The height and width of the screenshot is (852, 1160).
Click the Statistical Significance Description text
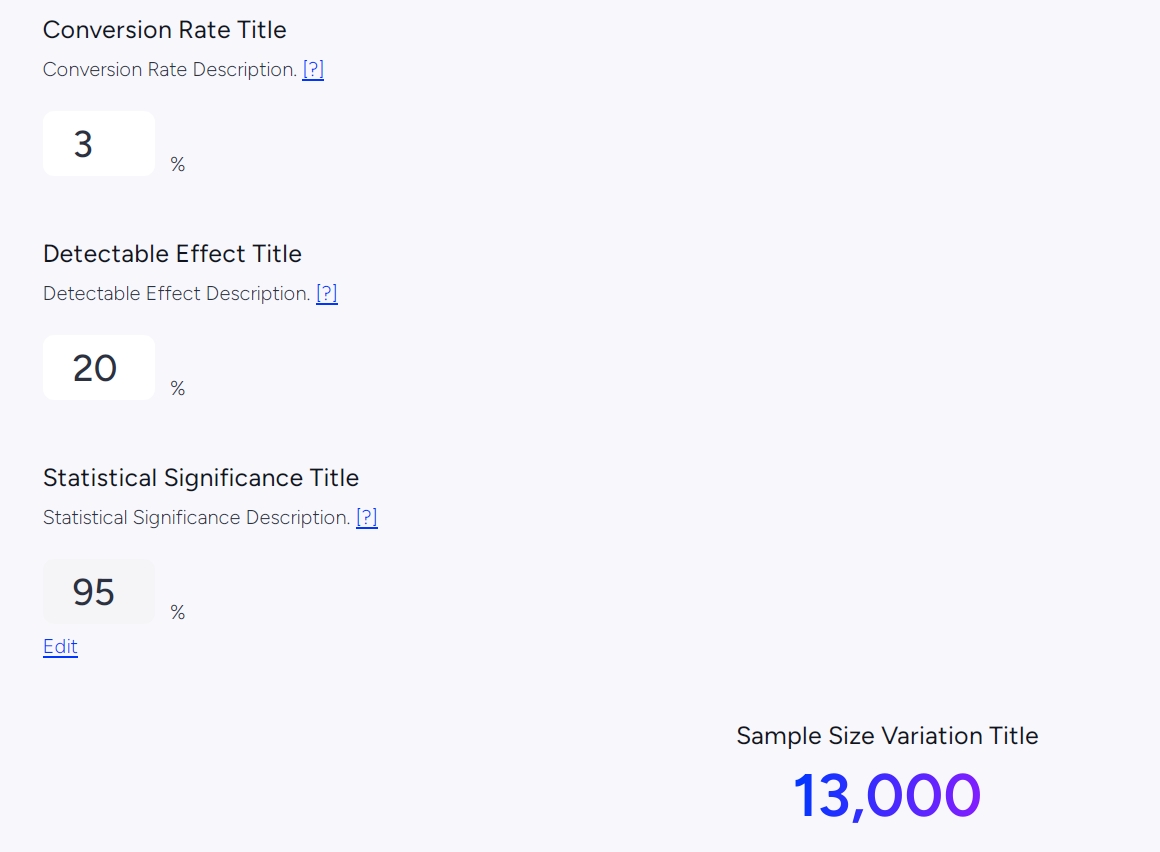(197, 518)
